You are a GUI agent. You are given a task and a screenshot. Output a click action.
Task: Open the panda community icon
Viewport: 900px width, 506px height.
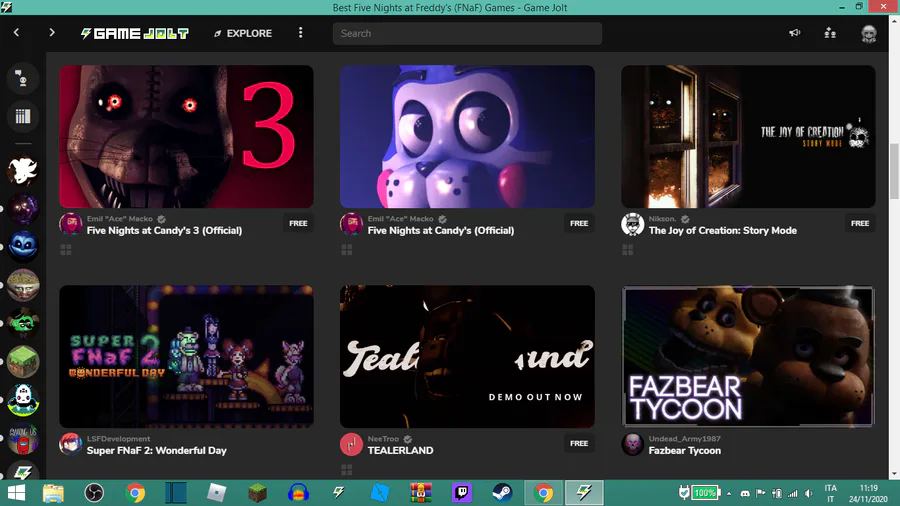point(23,400)
